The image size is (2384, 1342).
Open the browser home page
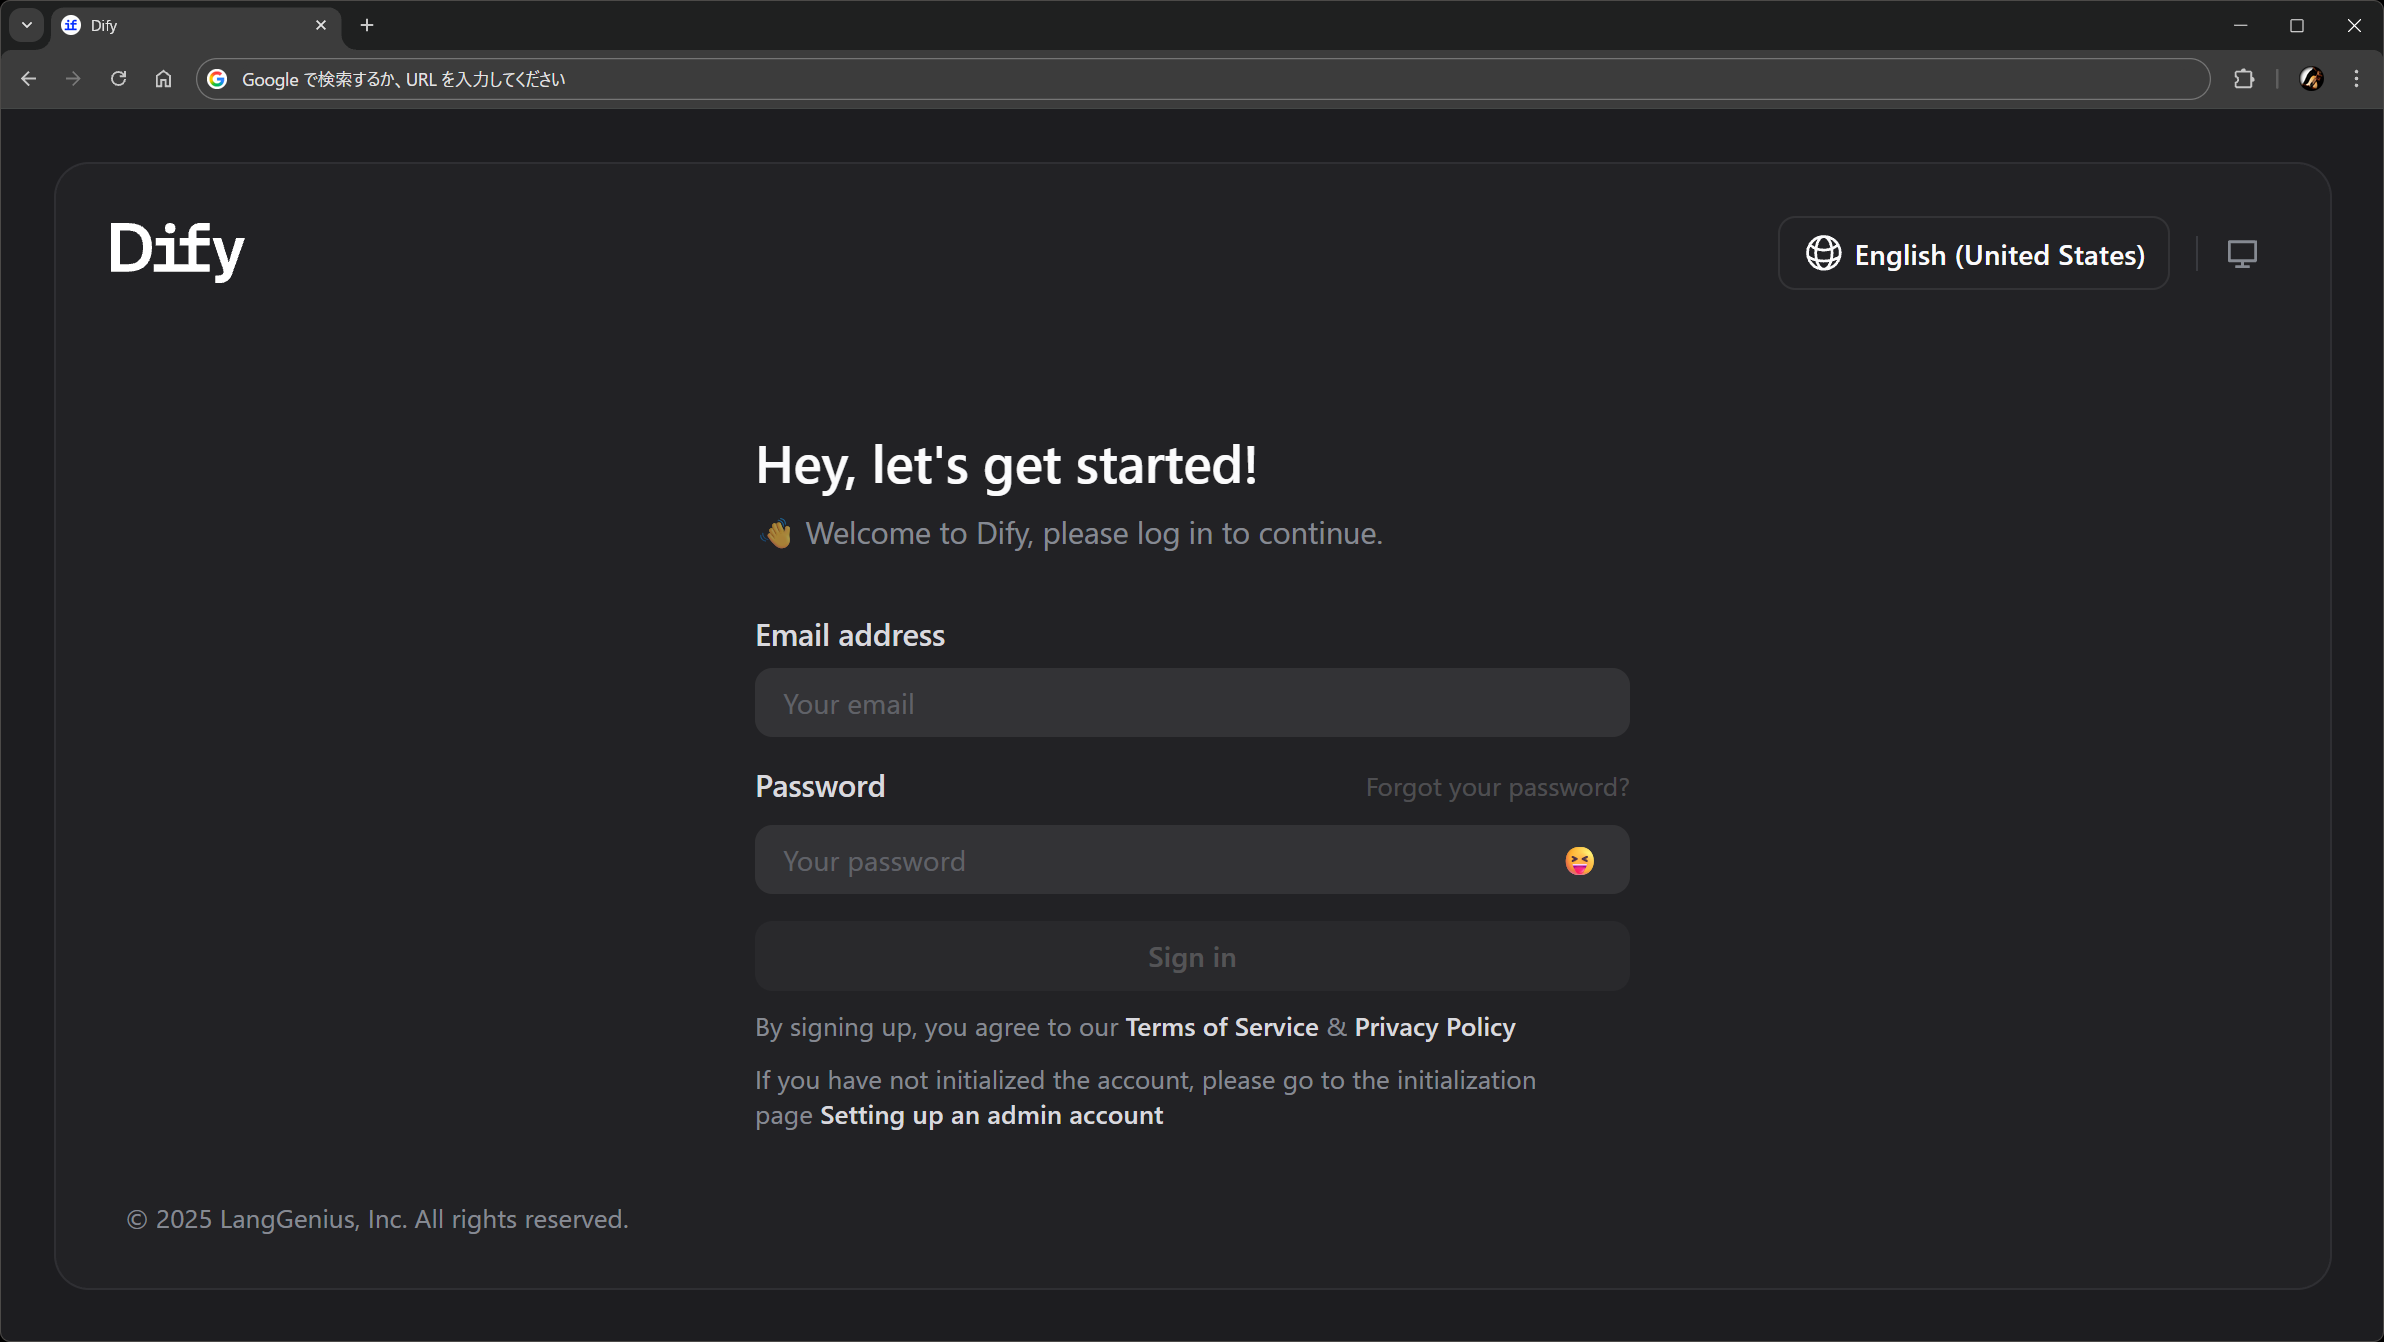163,78
